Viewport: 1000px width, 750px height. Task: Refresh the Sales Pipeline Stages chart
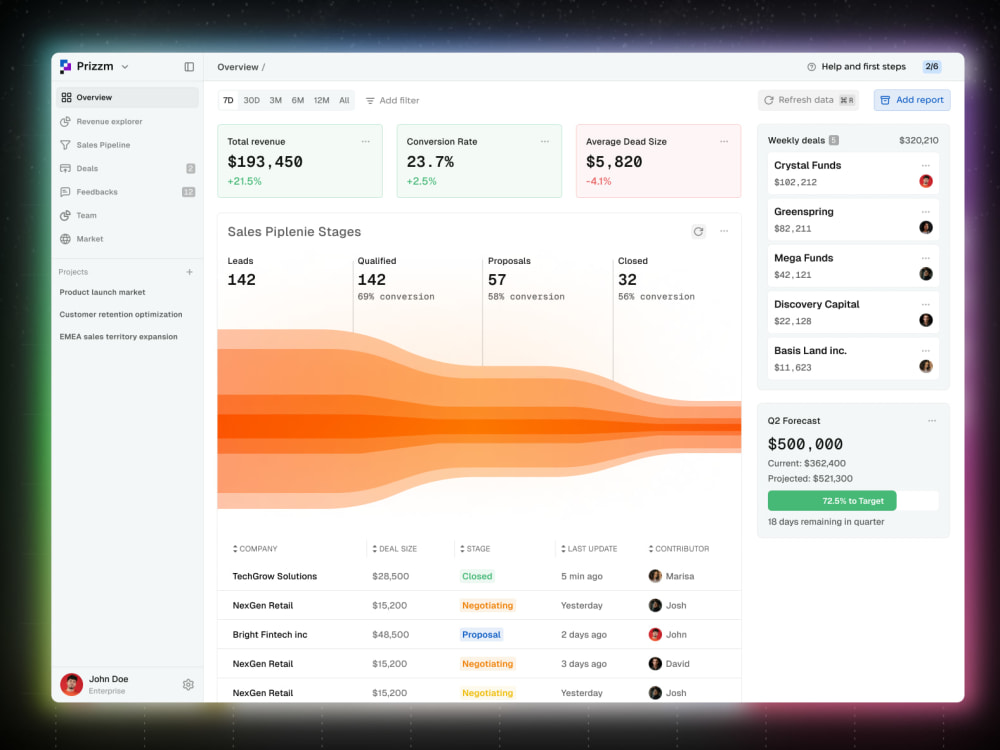click(x=698, y=232)
